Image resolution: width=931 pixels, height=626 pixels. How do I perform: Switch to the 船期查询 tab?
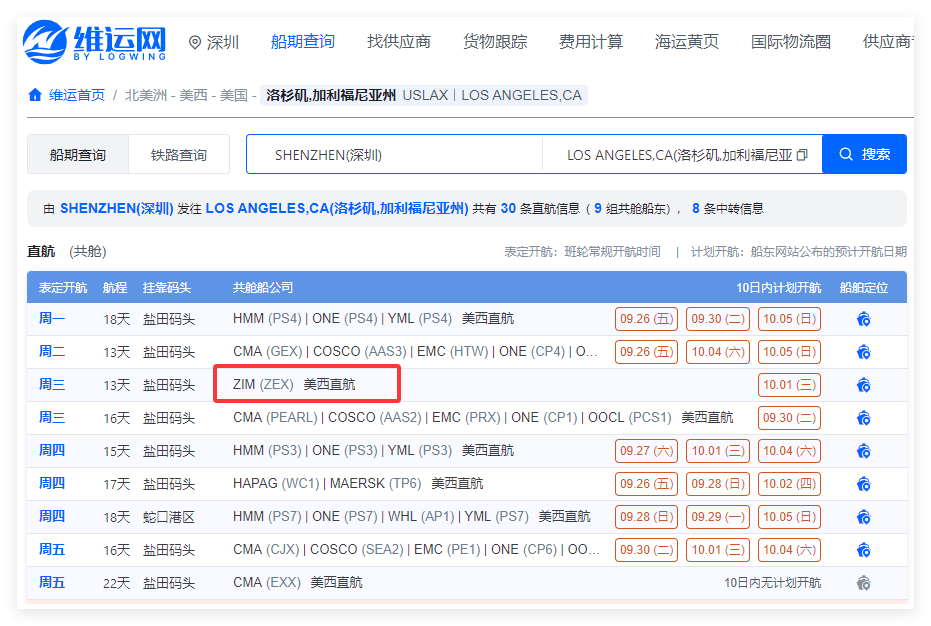(78, 154)
